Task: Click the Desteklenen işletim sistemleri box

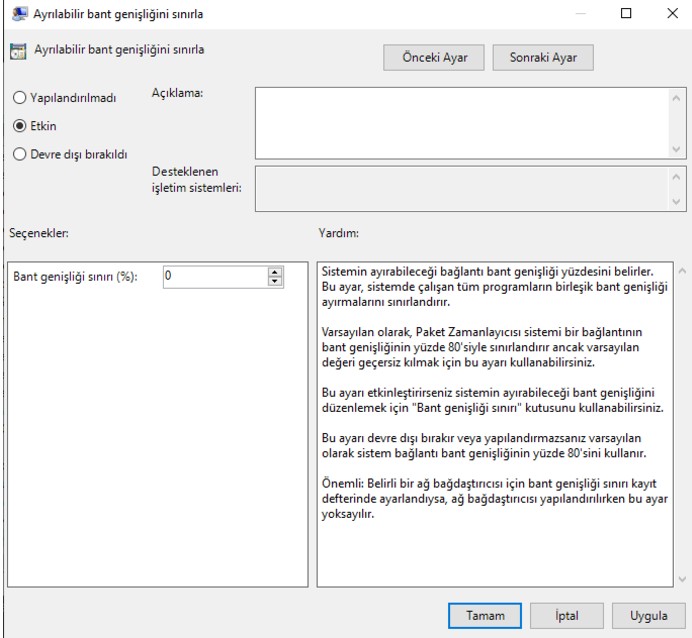Action: point(462,189)
